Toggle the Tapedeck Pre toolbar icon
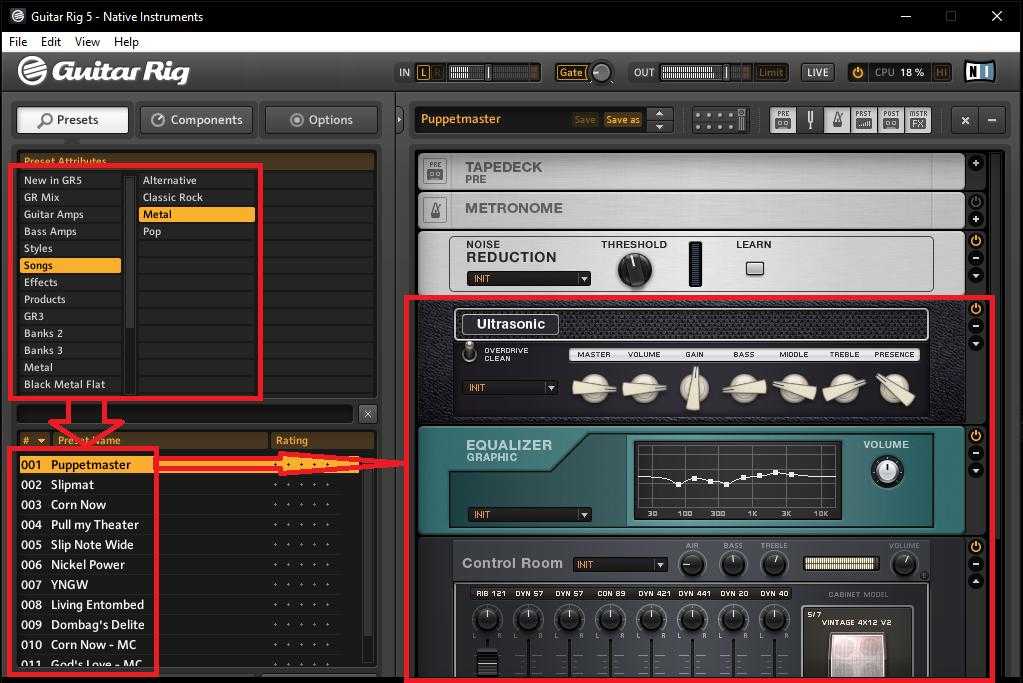Screen dimensions: 1023x683 pyautogui.click(x=782, y=120)
